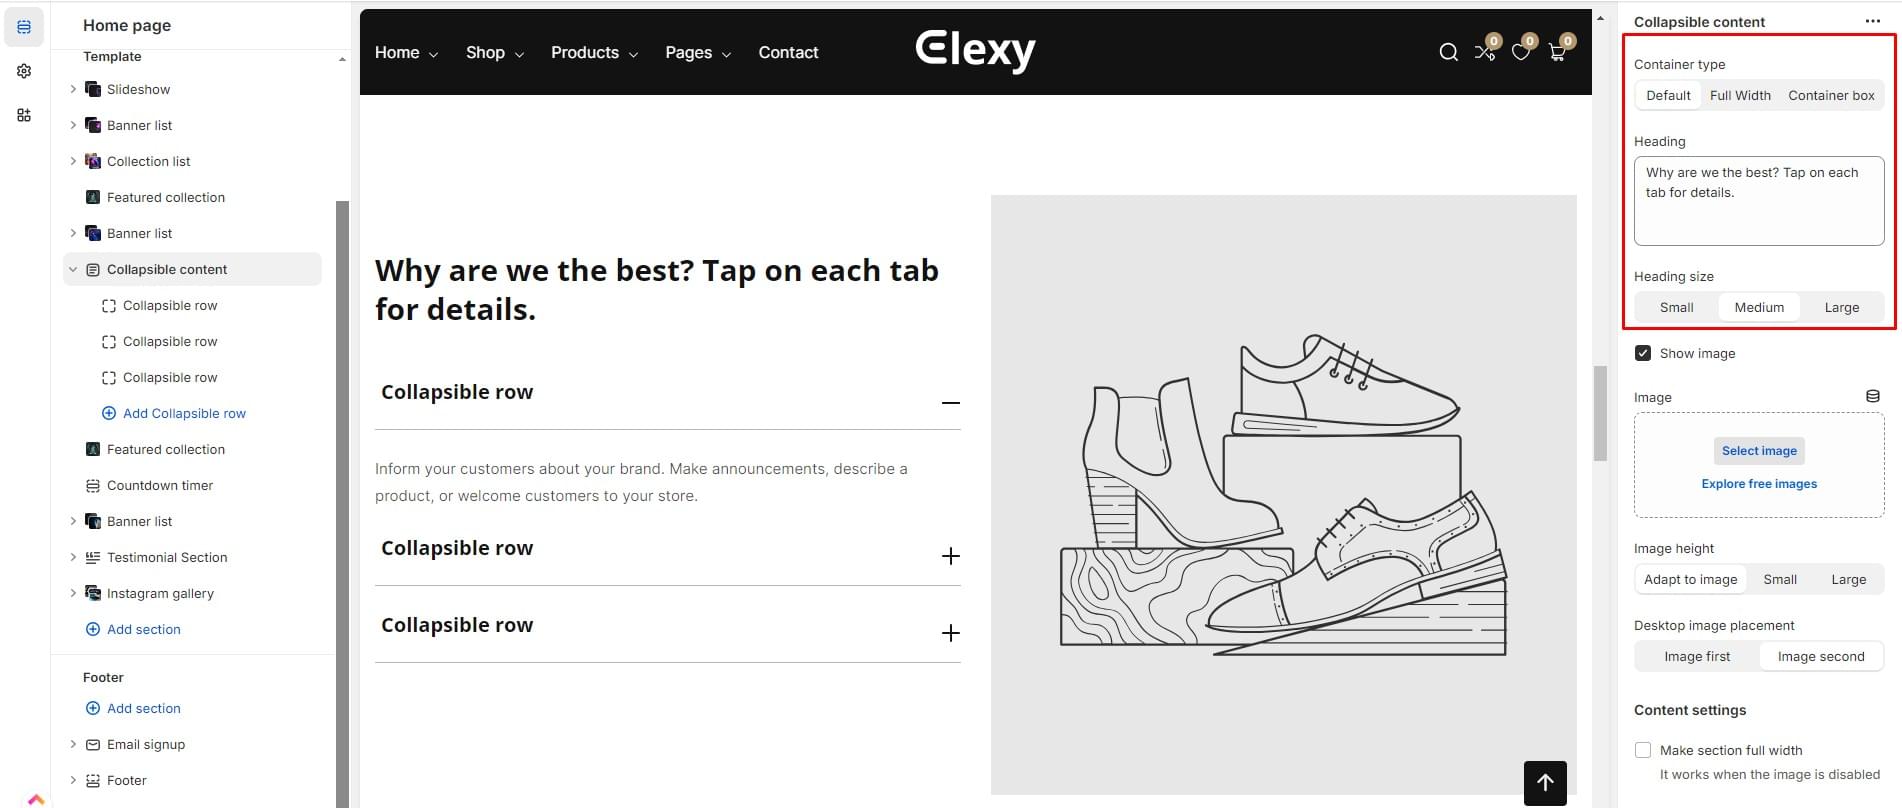This screenshot has width=1902, height=808.
Task: Open the Products navigation menu
Action: 594,52
